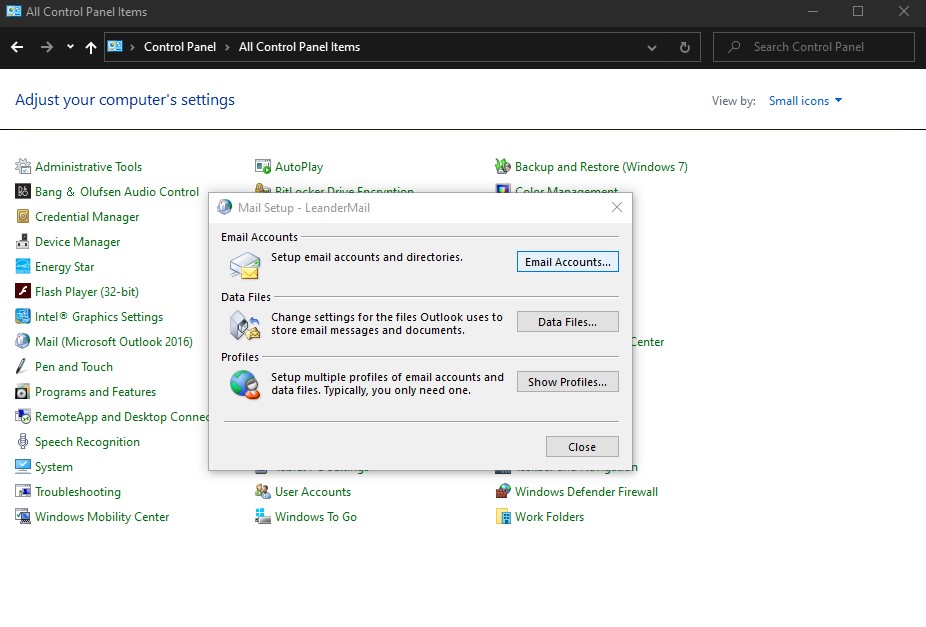Expand the chevron after Control Panel breadcrumb
This screenshot has height=627, width=926.
tap(227, 47)
